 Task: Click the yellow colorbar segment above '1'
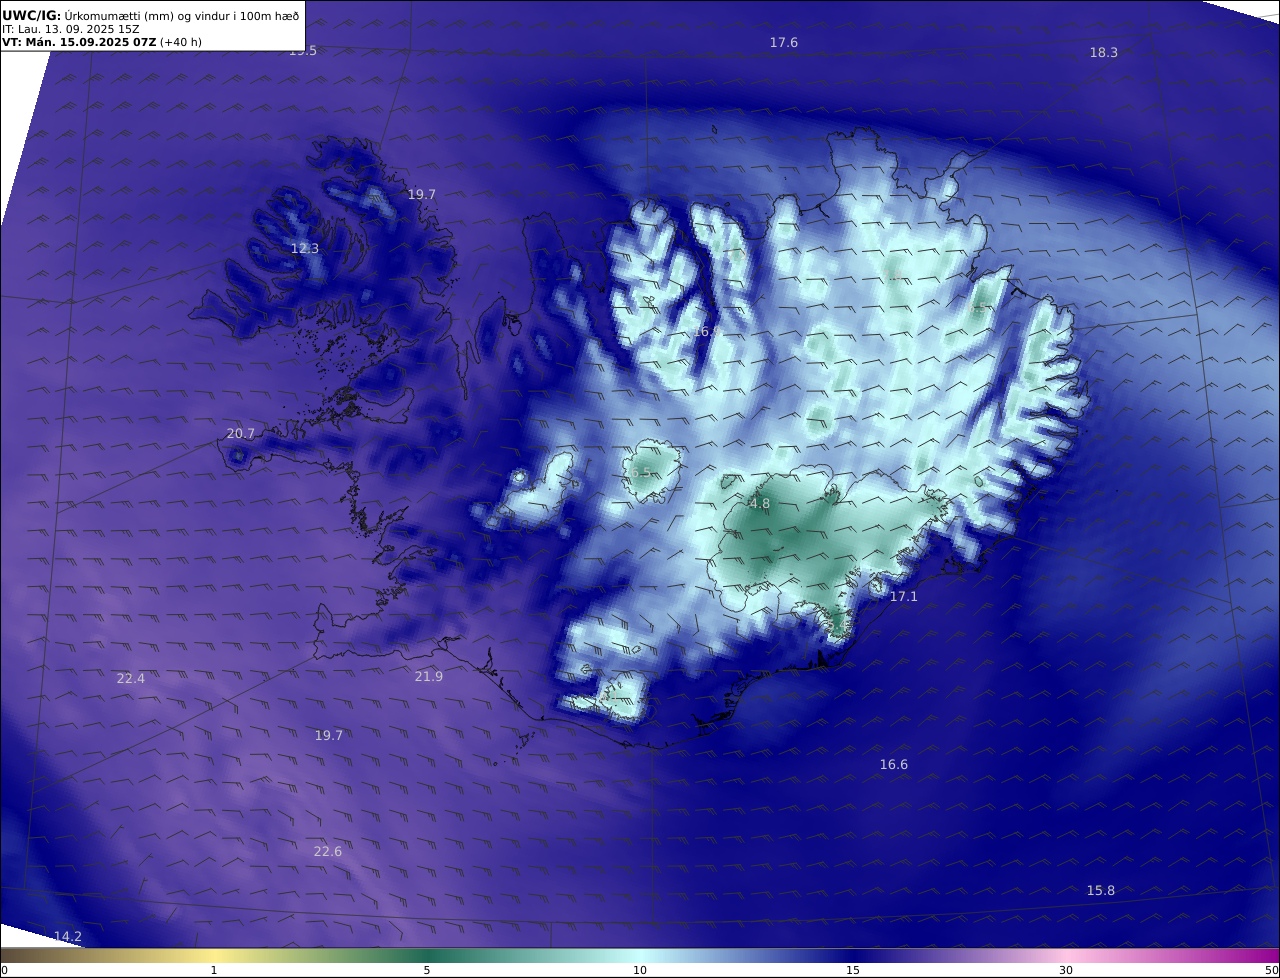pos(214,955)
